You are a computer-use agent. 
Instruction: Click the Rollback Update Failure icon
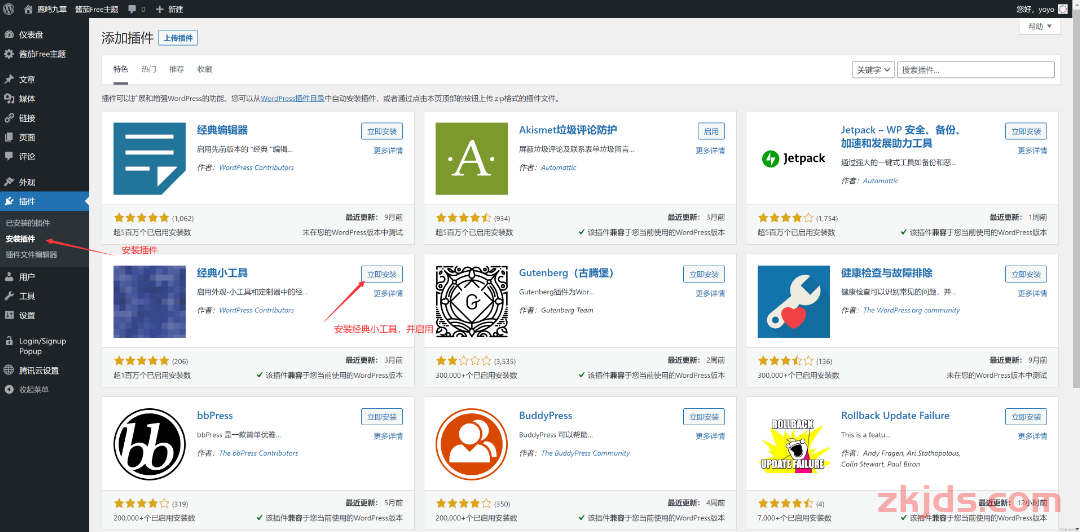(793, 444)
